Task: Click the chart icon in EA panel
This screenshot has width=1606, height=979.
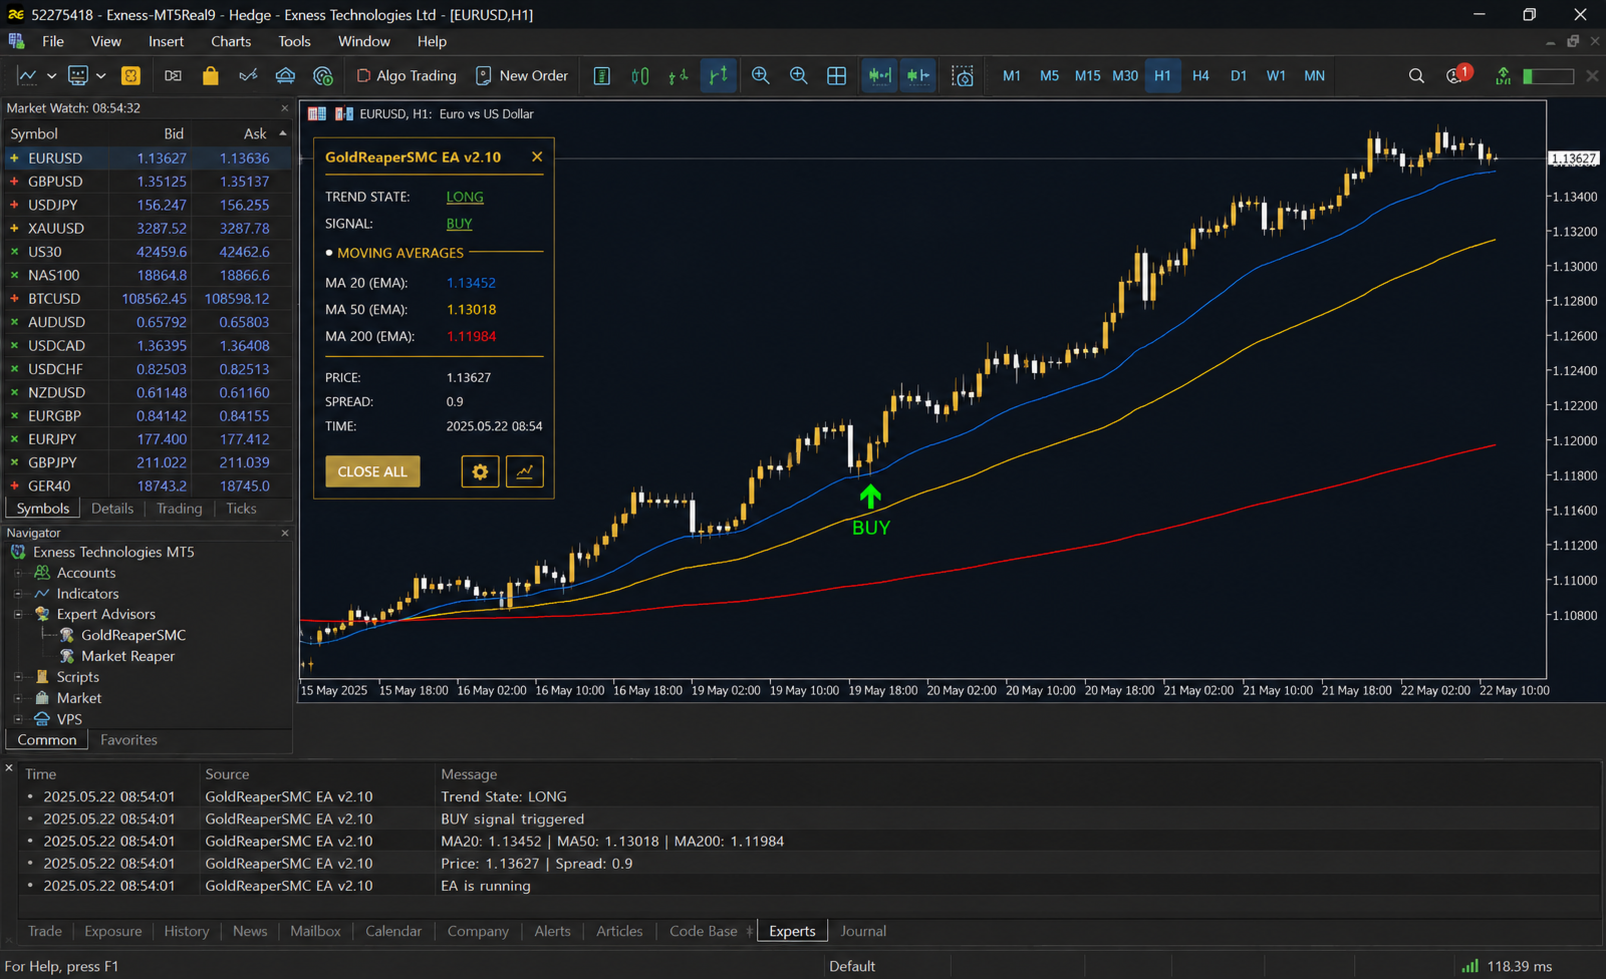Action: 524,471
